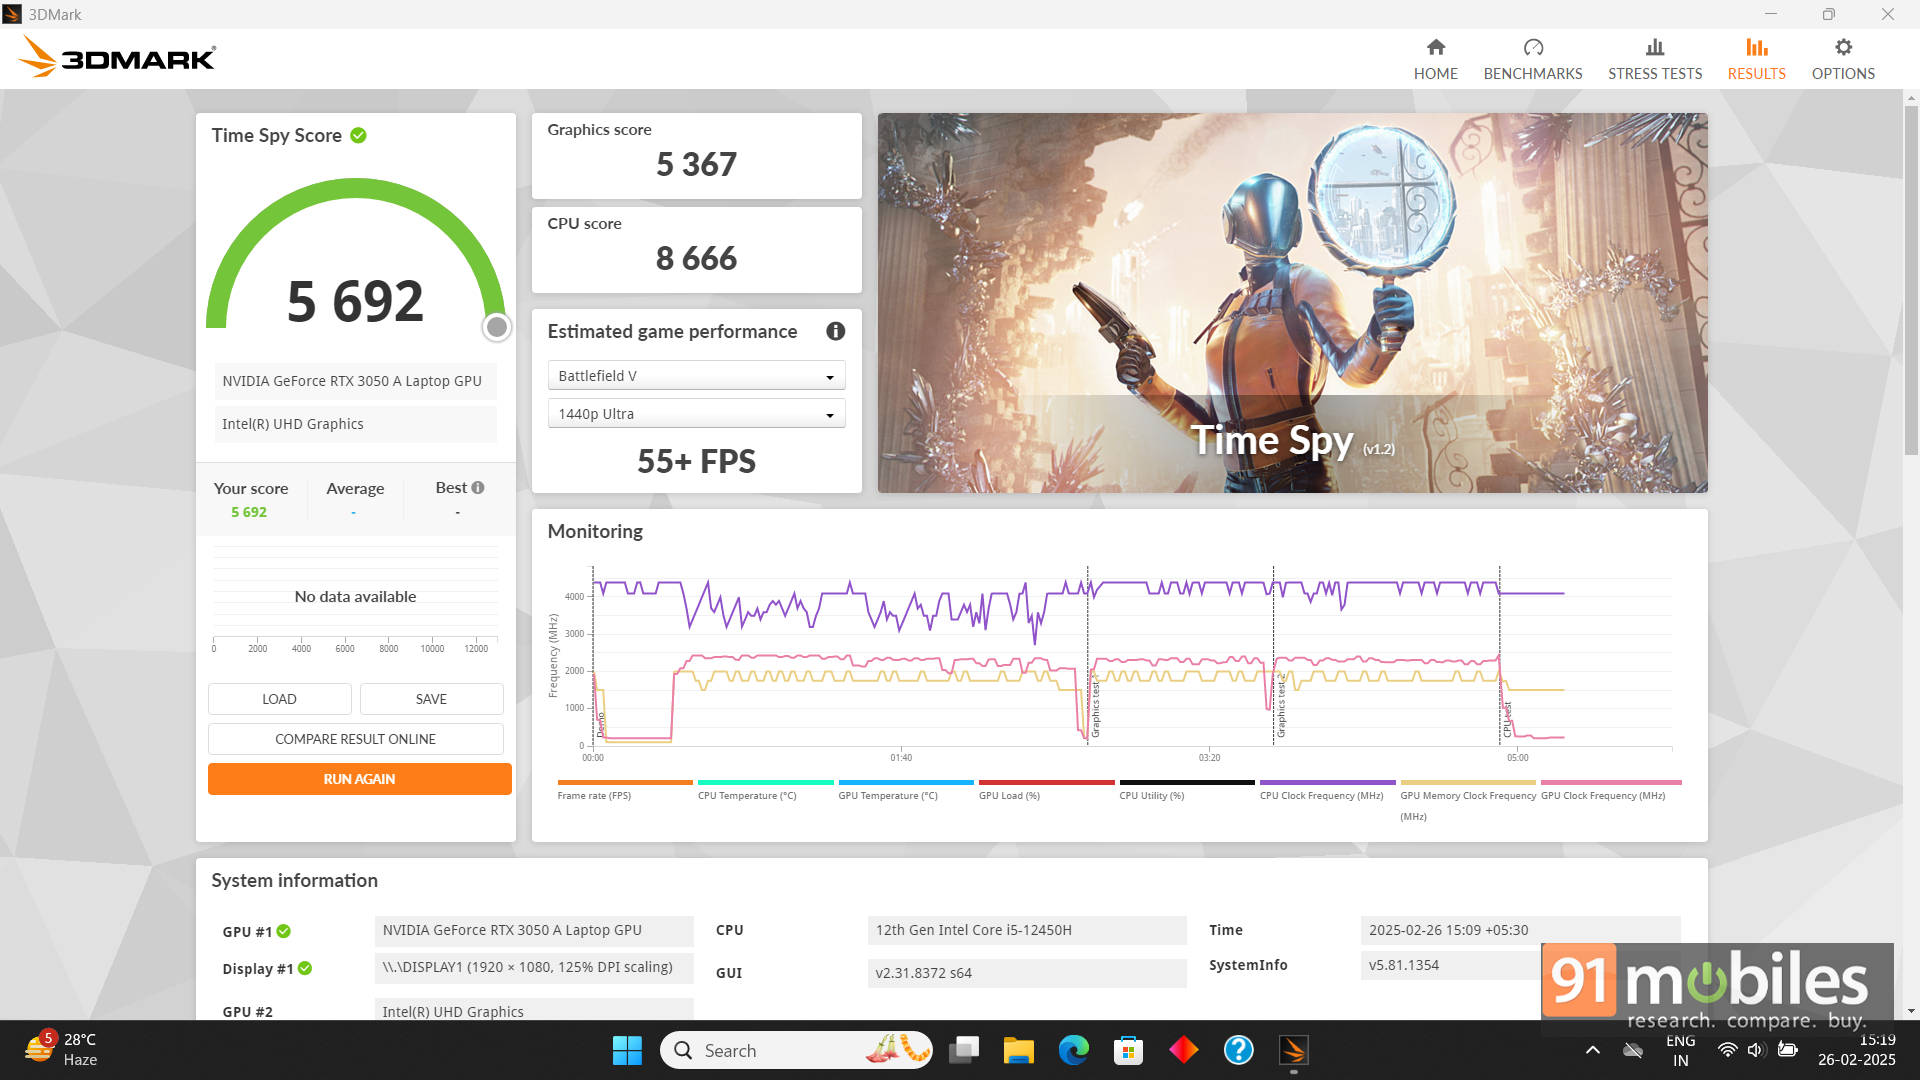Image resolution: width=1920 pixels, height=1080 pixels.
Task: Open the clock showing 26-02-2025
Action: (1857, 1050)
